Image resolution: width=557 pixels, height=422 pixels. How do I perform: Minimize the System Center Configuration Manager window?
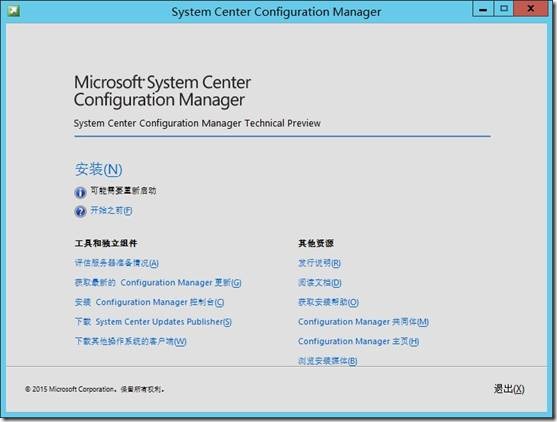pos(483,9)
